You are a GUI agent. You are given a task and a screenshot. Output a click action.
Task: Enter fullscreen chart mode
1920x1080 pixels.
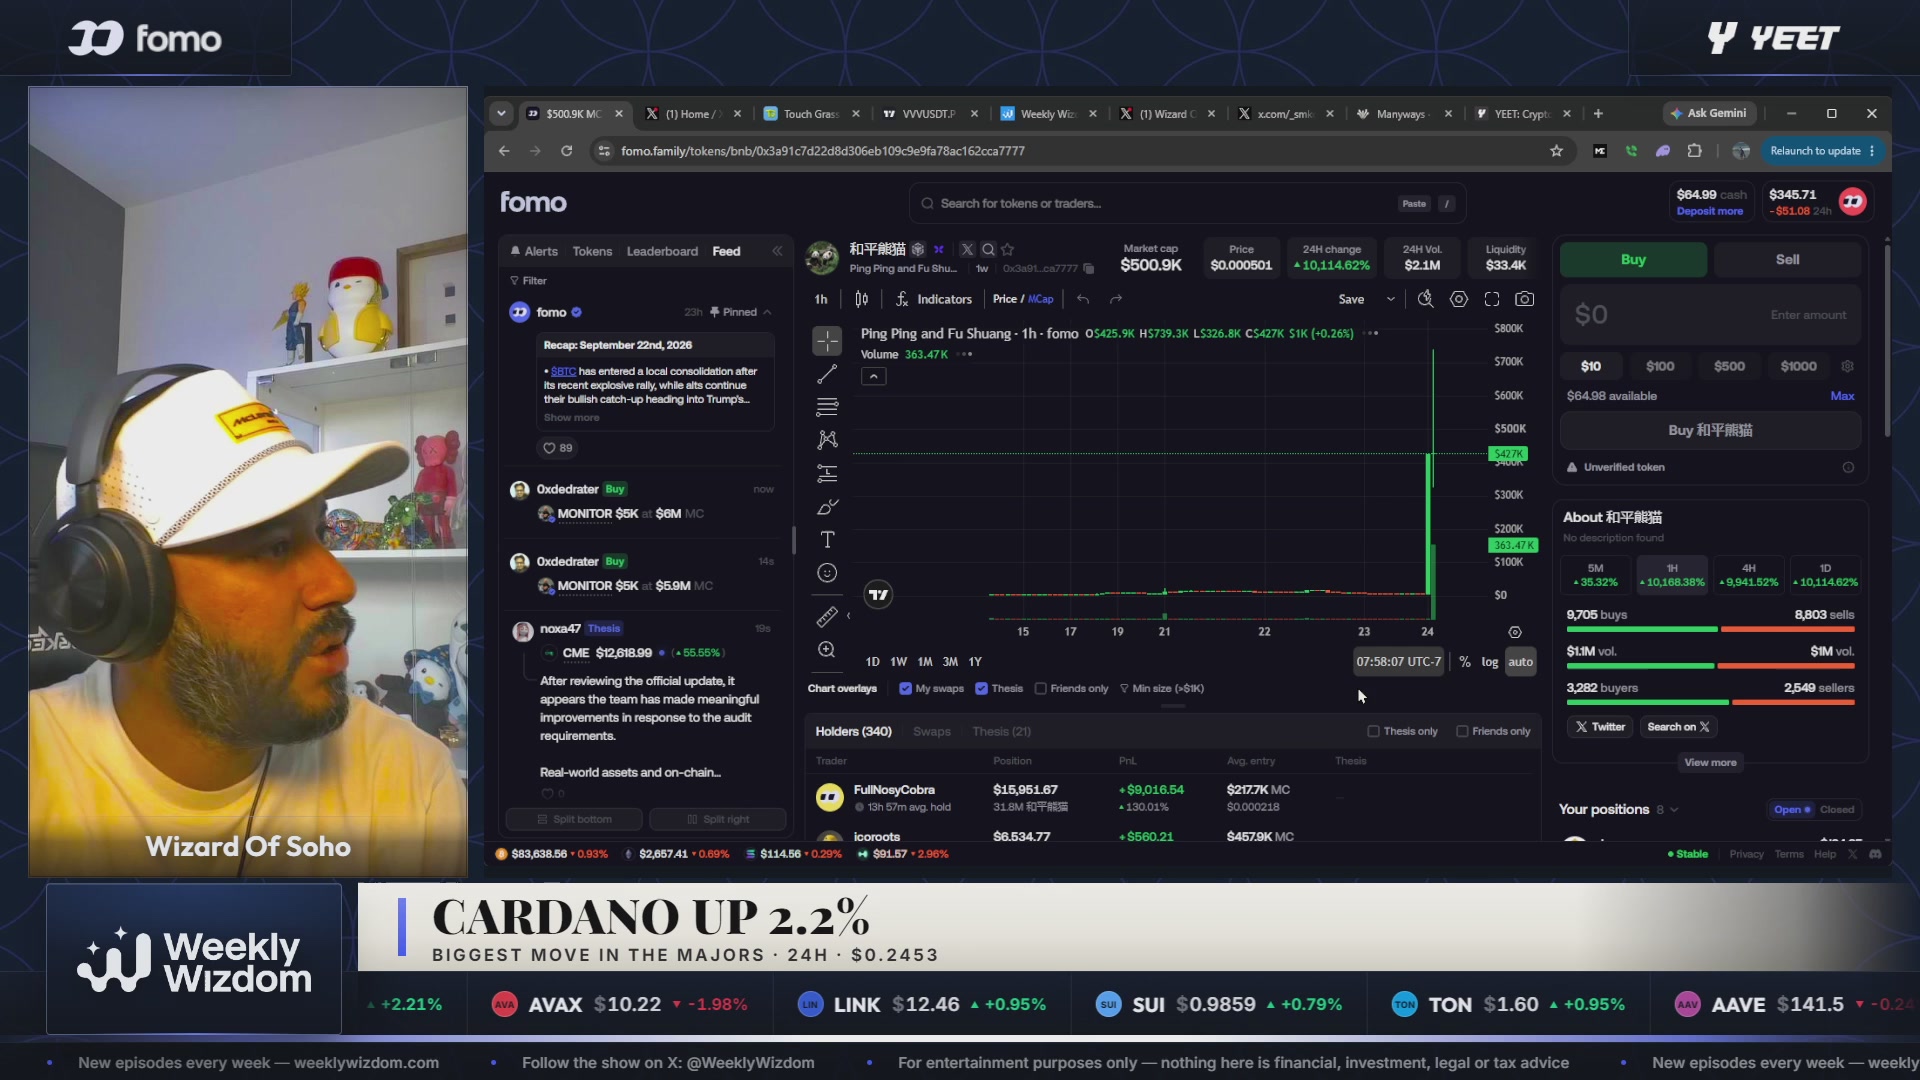tap(1492, 299)
